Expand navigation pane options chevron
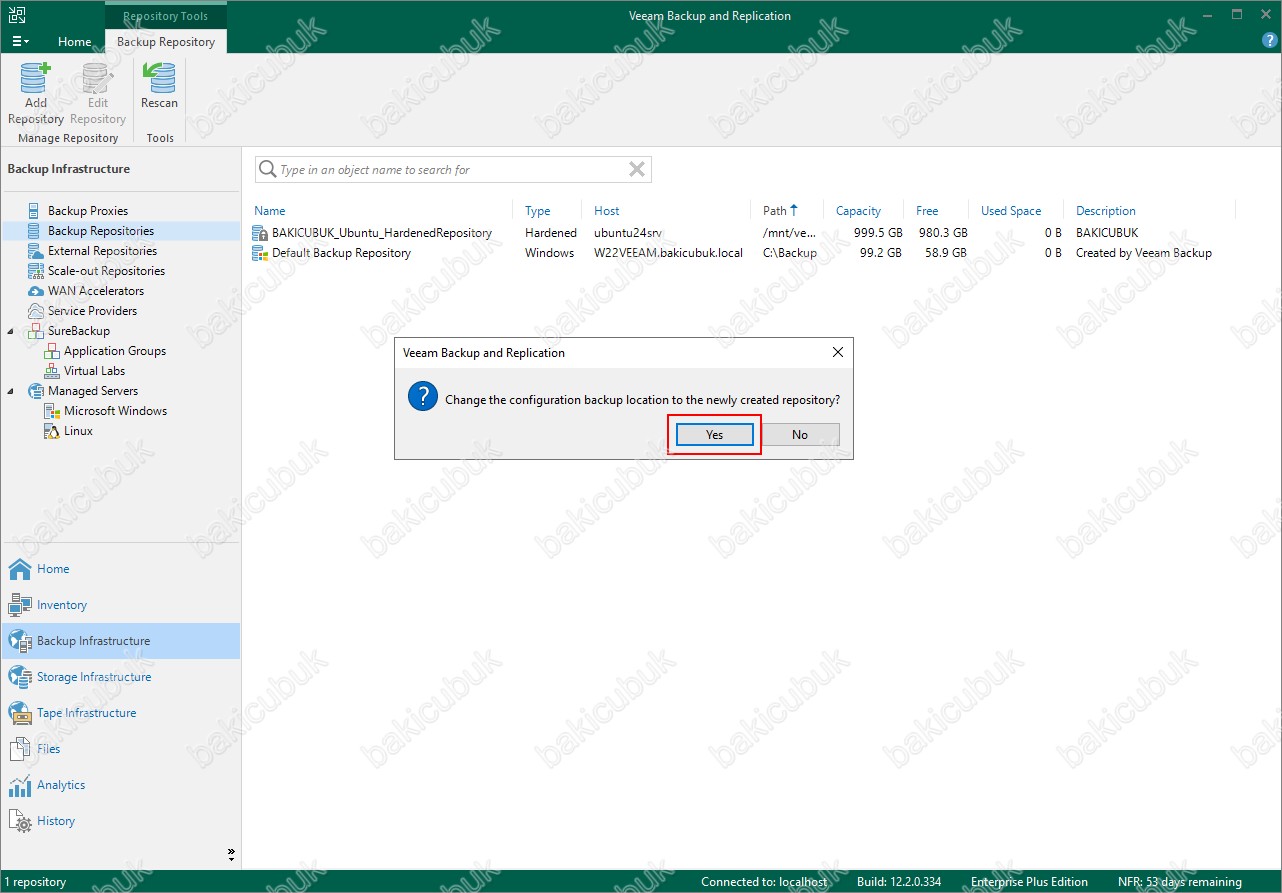This screenshot has height=893, width=1282. tap(231, 855)
